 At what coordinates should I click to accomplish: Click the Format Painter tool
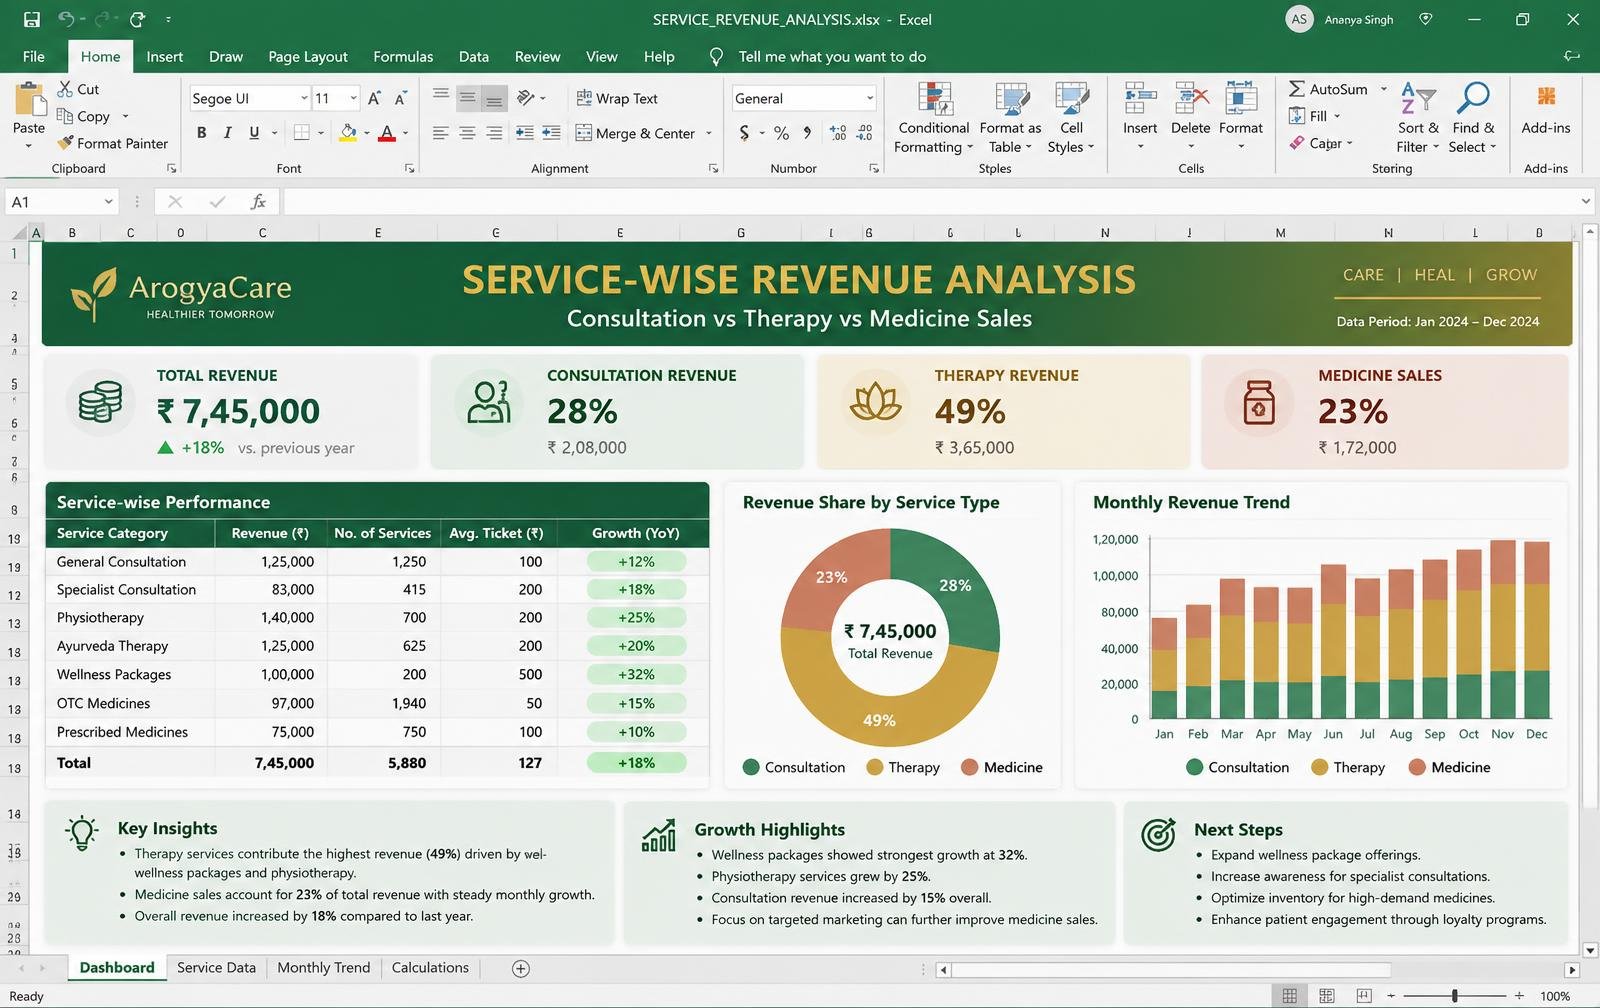112,143
